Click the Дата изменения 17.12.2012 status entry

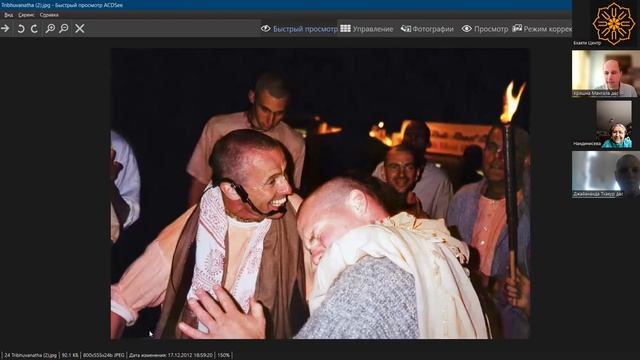pyautogui.click(x=171, y=356)
